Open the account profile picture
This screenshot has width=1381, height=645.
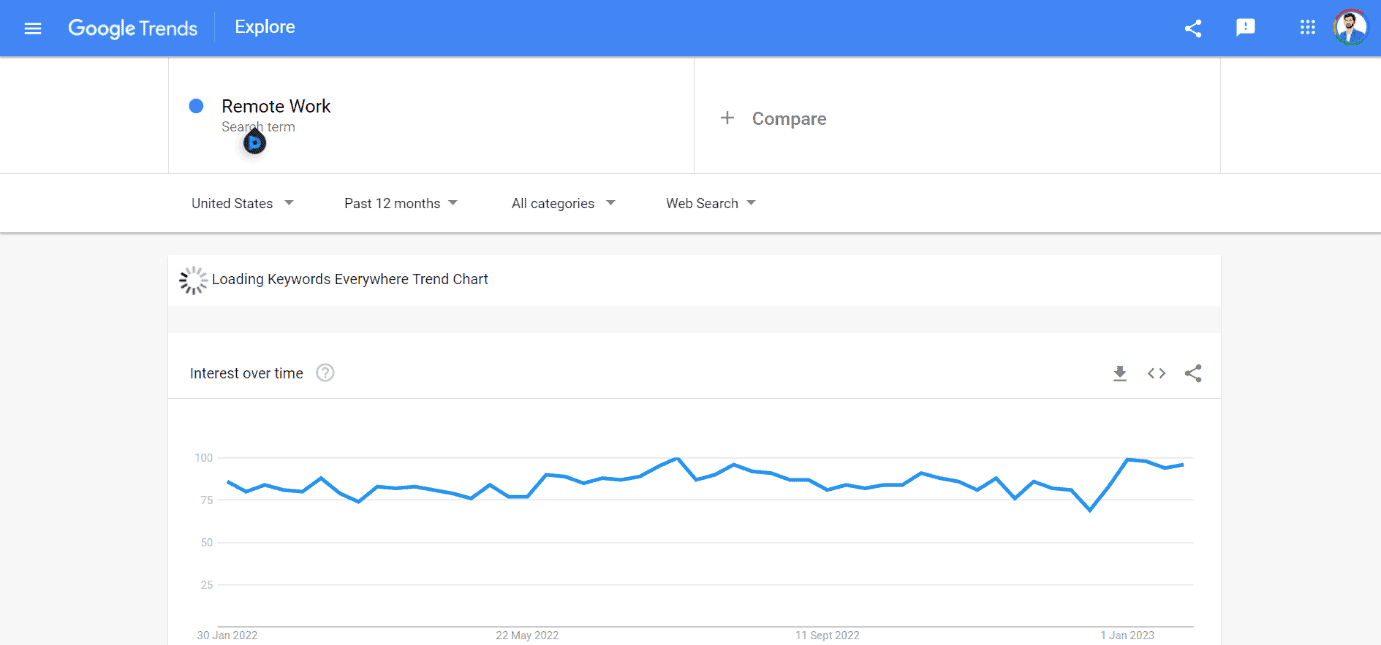1350,28
